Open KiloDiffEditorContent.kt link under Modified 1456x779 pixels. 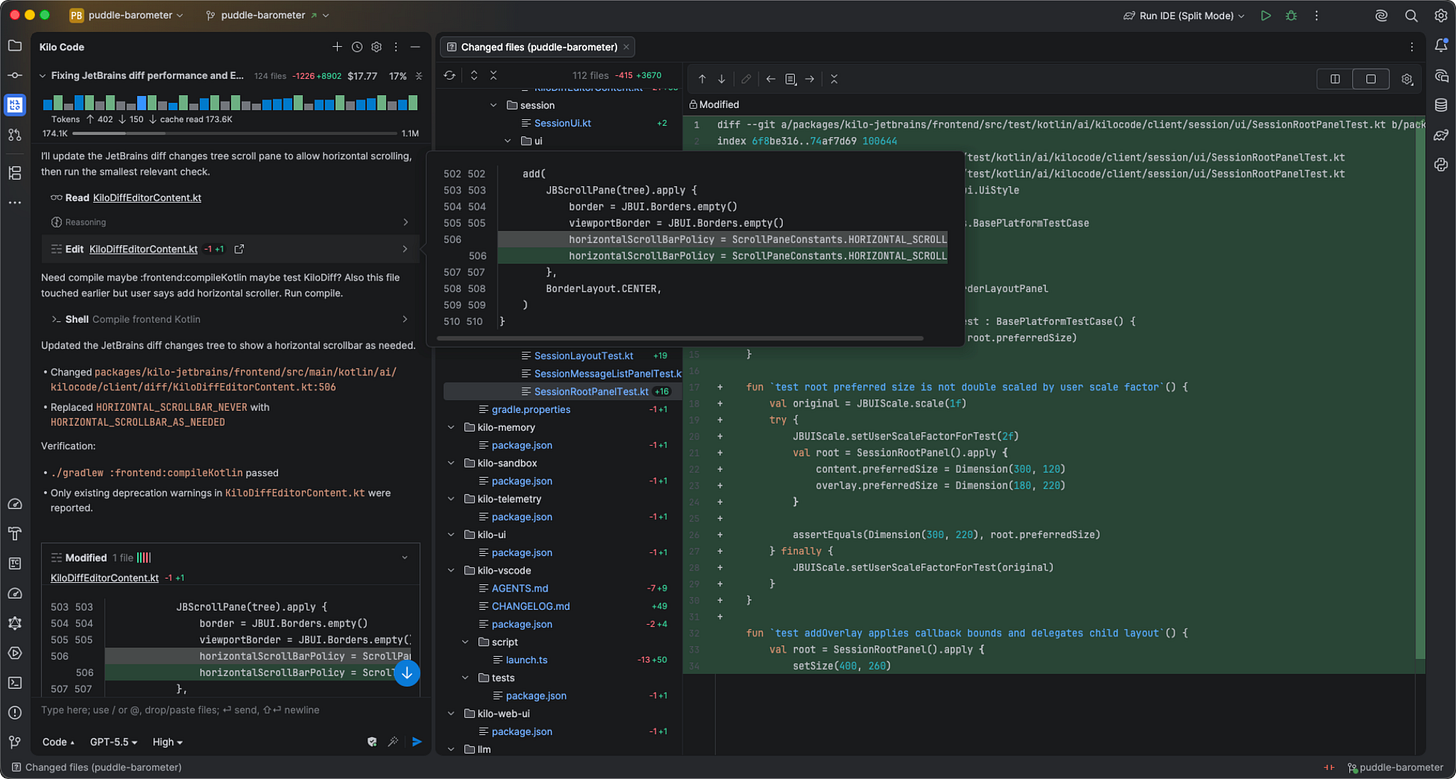[105, 578]
